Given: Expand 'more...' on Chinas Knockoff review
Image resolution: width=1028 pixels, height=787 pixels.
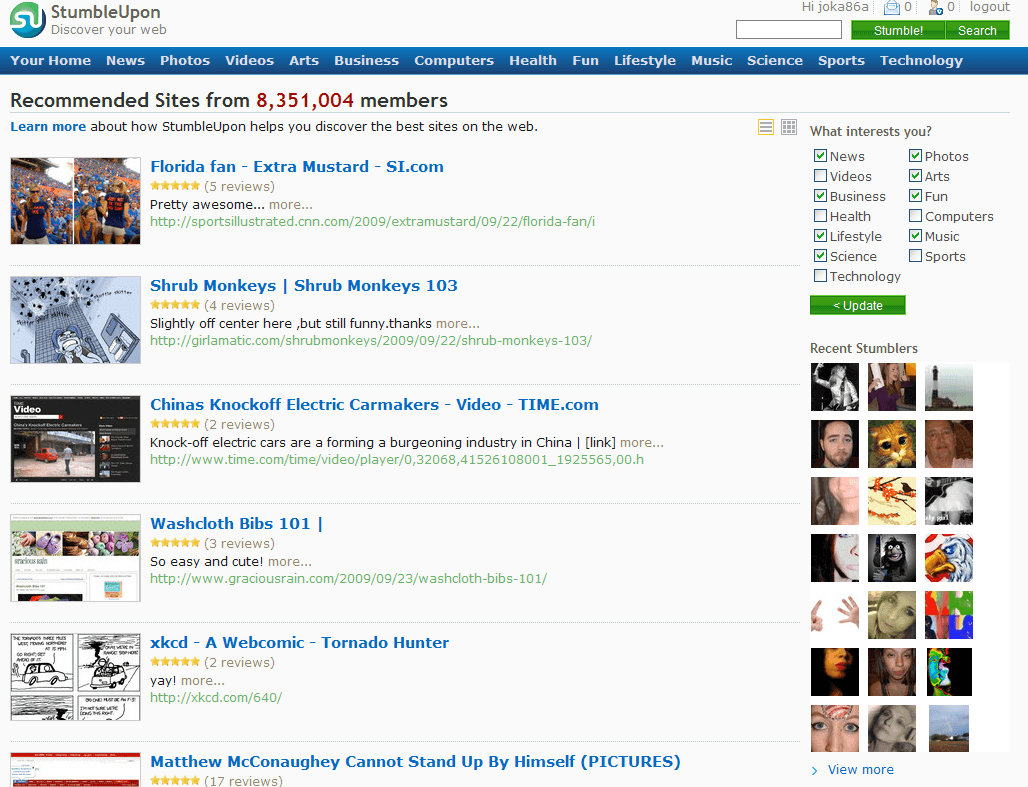Looking at the screenshot, I should coord(642,443).
